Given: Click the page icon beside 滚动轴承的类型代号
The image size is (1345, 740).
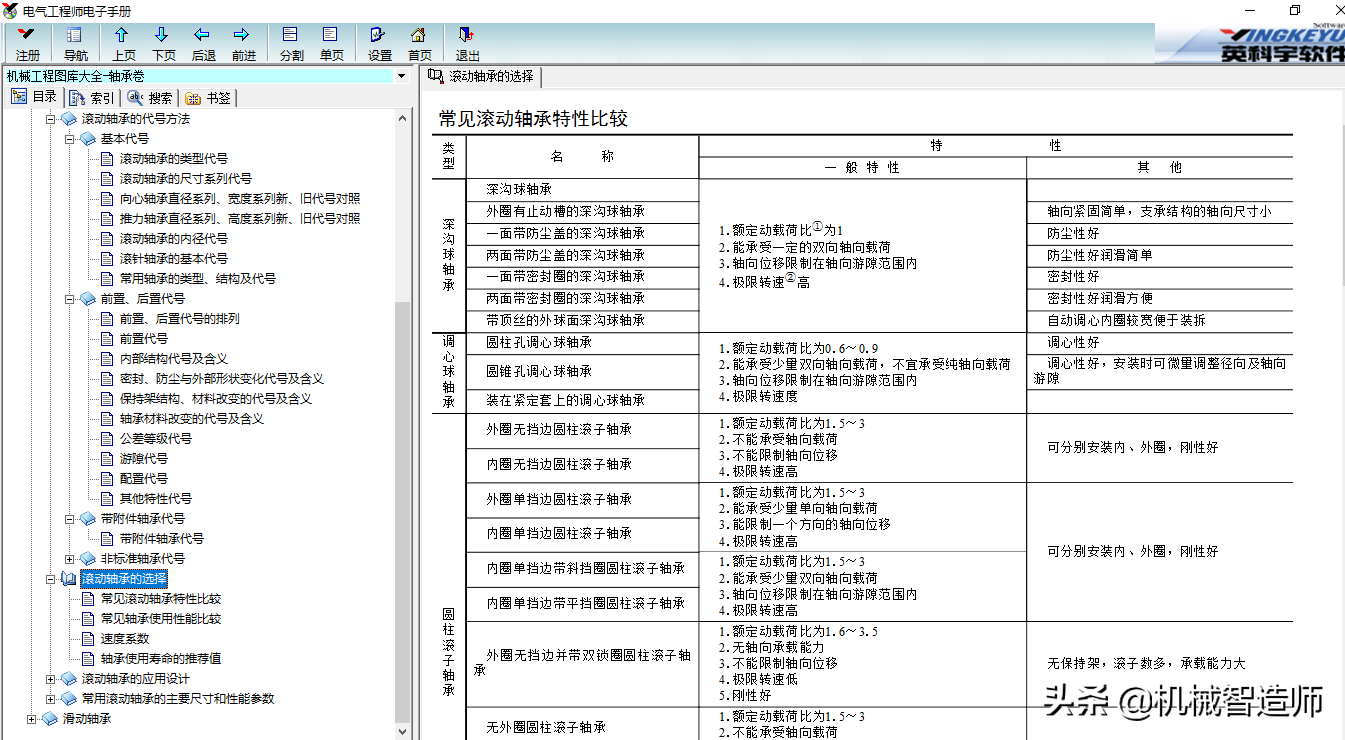Looking at the screenshot, I should pyautogui.click(x=108, y=159).
